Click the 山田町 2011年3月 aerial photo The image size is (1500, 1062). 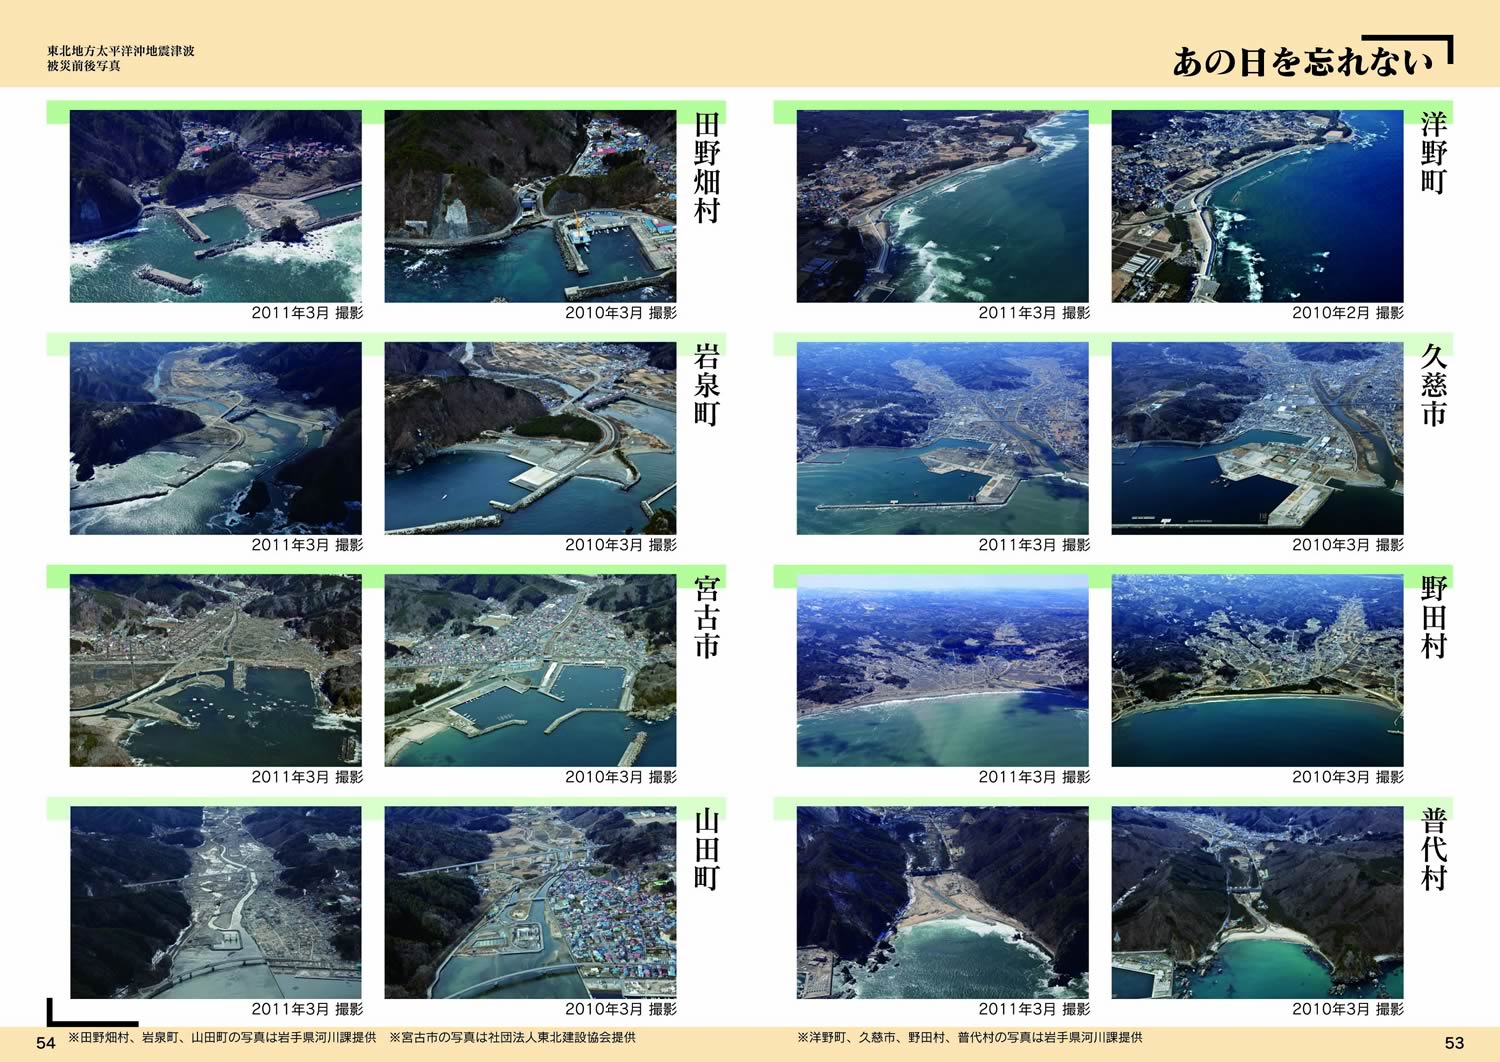click(216, 902)
